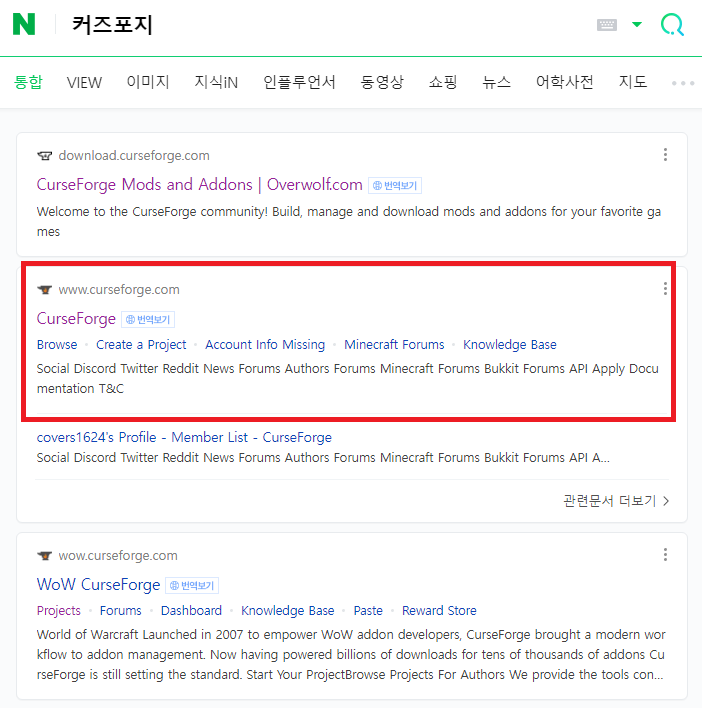Show more tabs with the ellipsis
The image size is (702, 708).
coord(683,83)
